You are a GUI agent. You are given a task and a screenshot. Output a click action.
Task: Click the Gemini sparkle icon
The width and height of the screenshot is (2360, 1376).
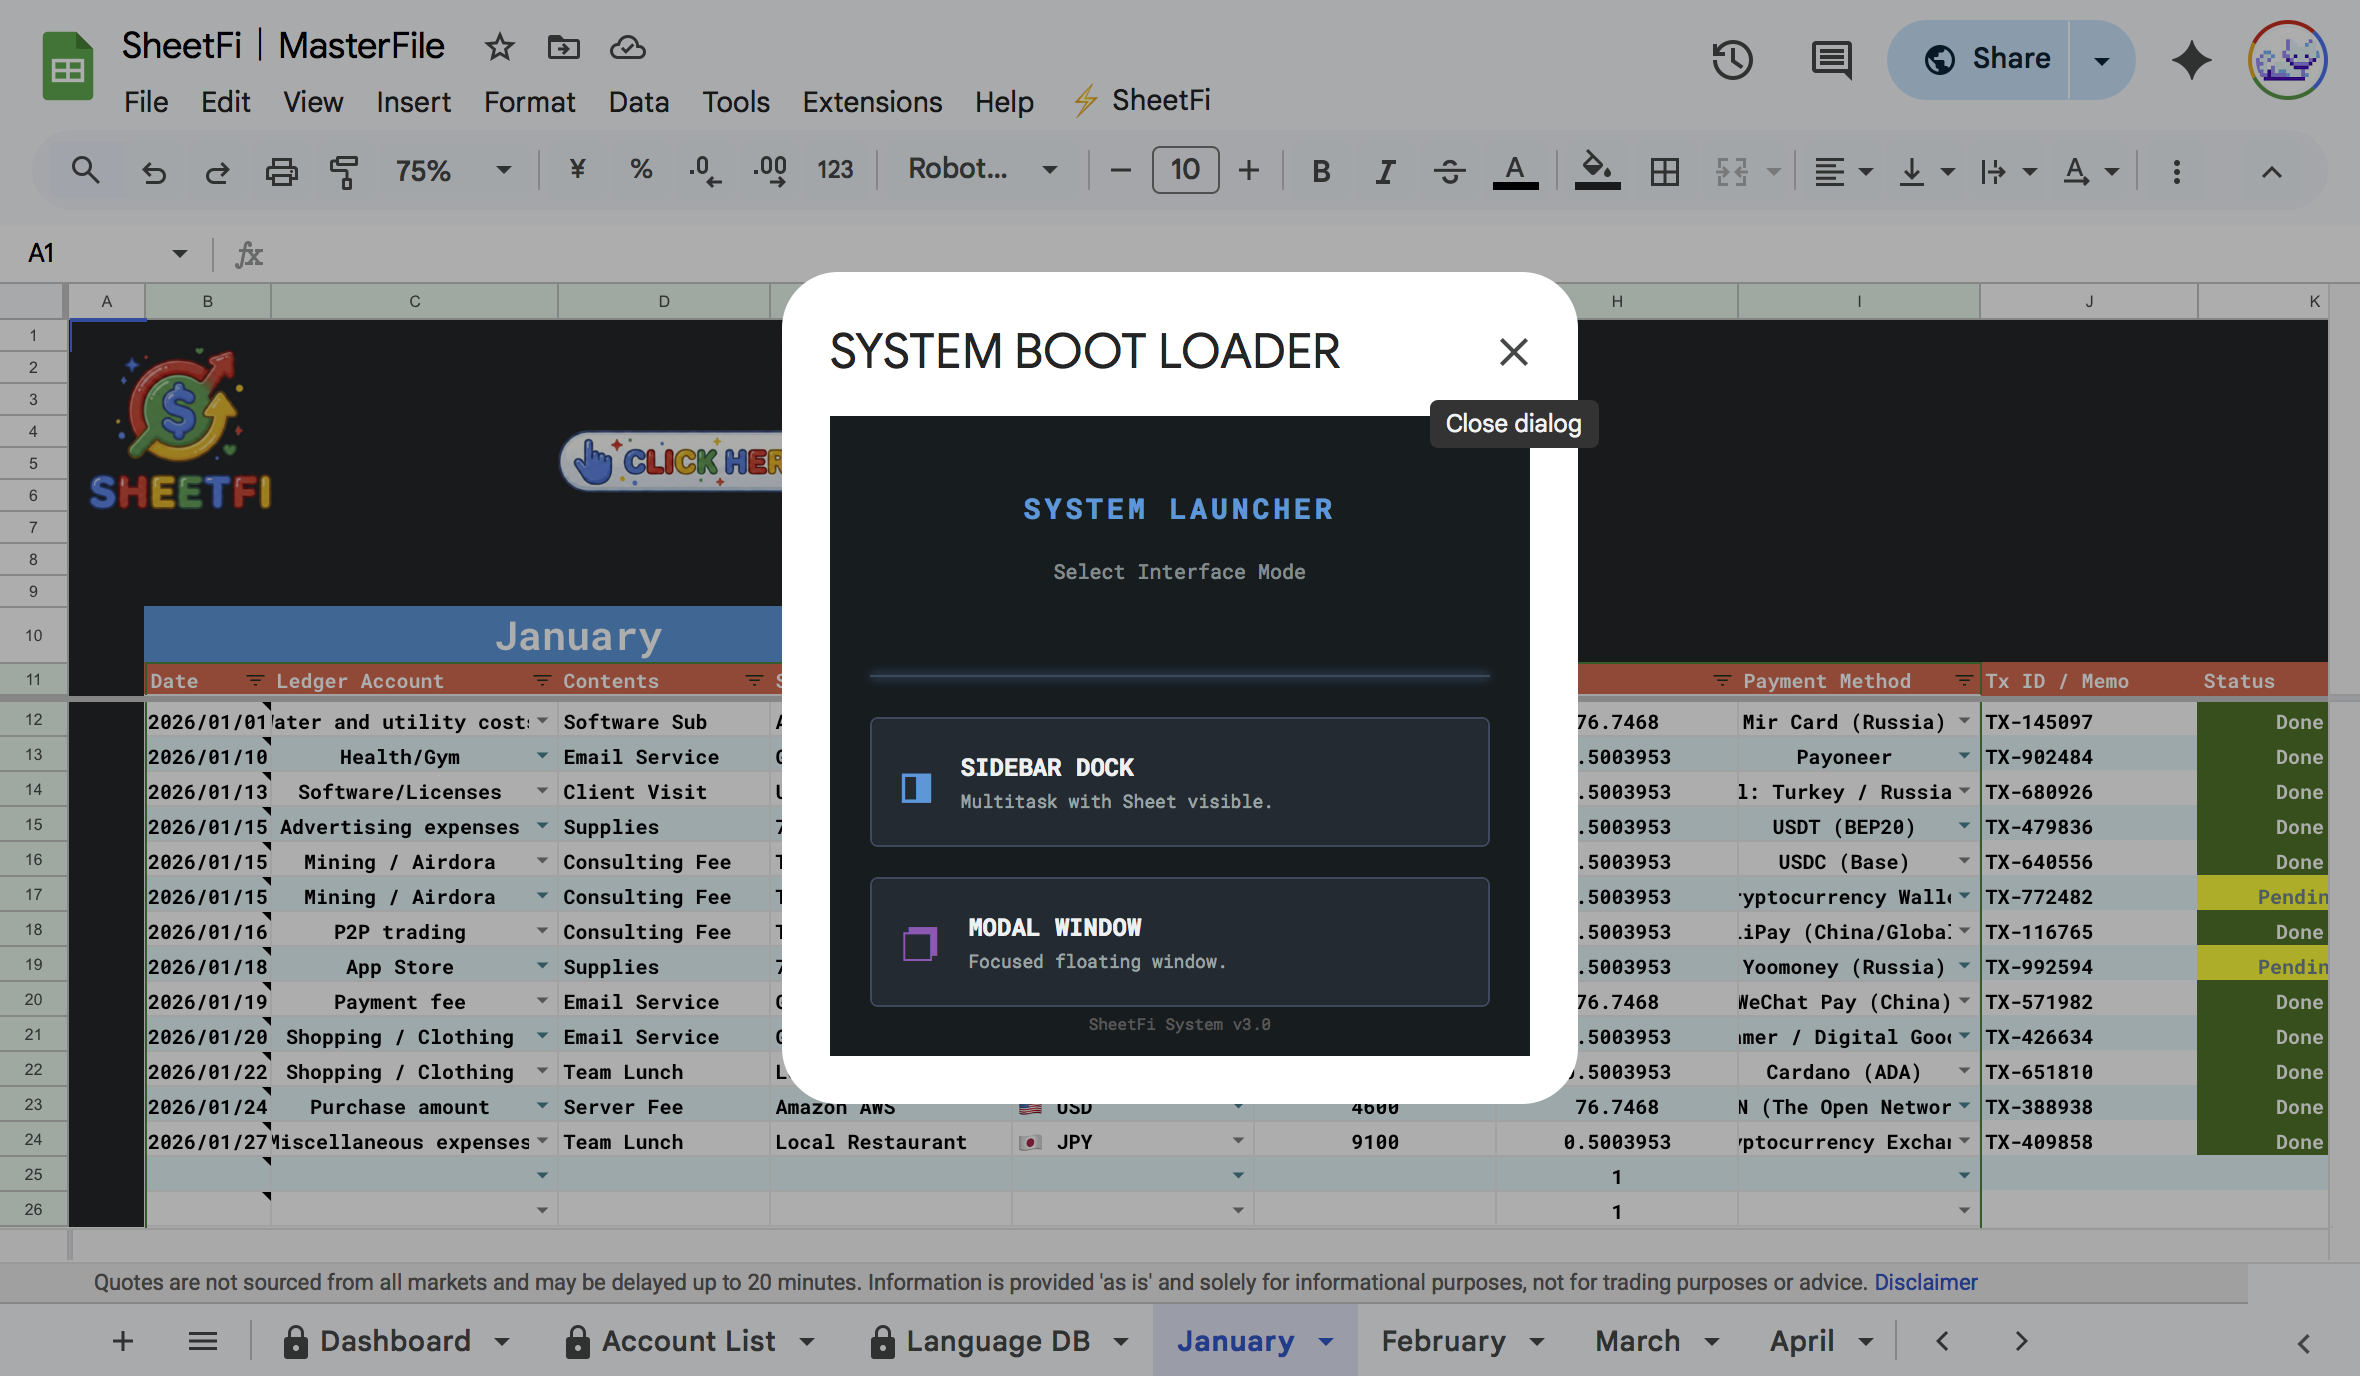[2191, 60]
